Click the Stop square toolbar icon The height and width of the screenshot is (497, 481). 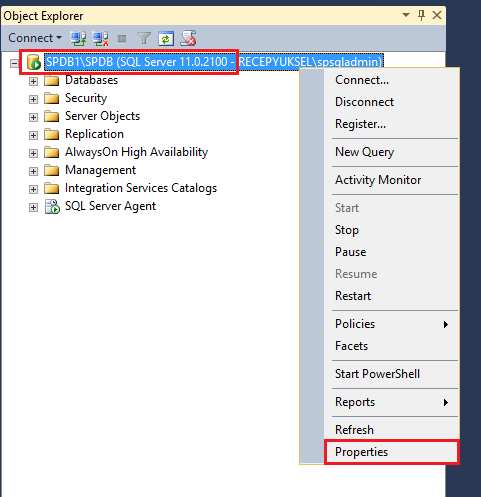click(x=122, y=39)
